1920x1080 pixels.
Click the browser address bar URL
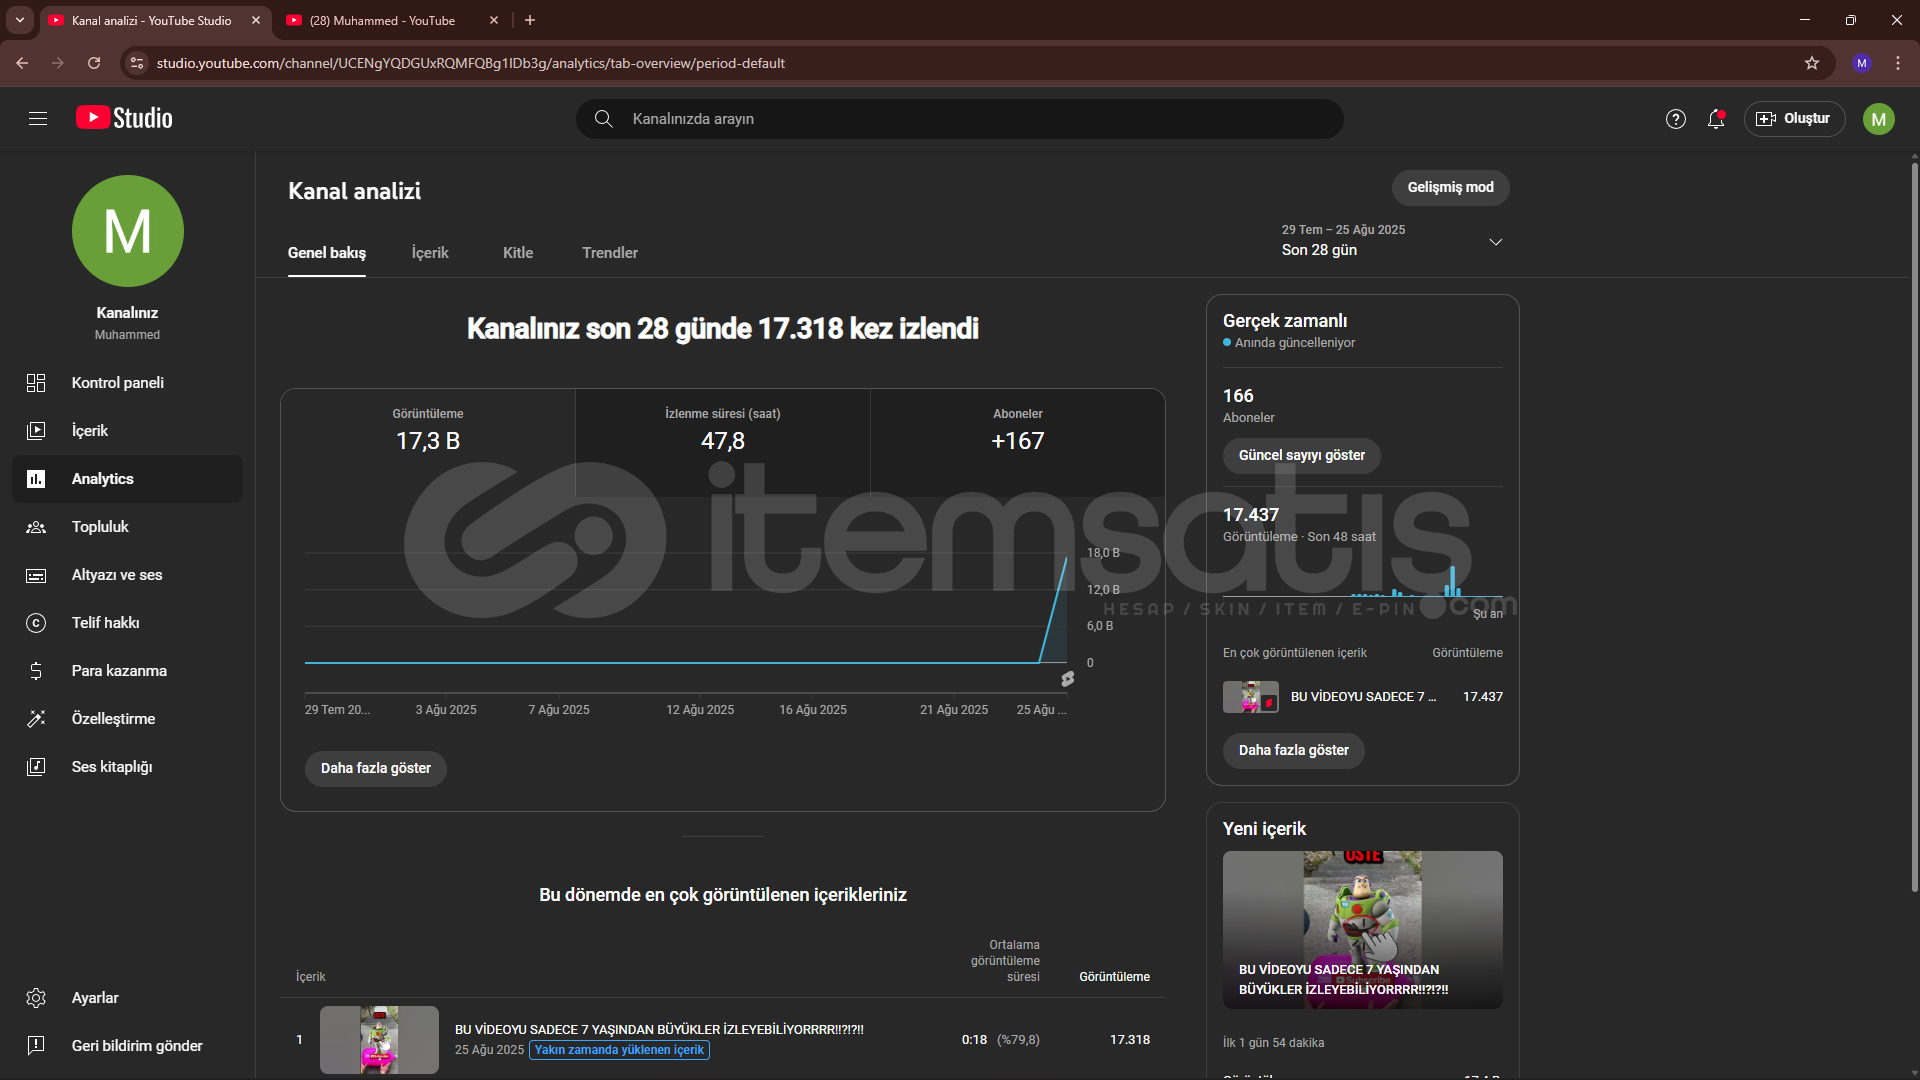pos(470,63)
